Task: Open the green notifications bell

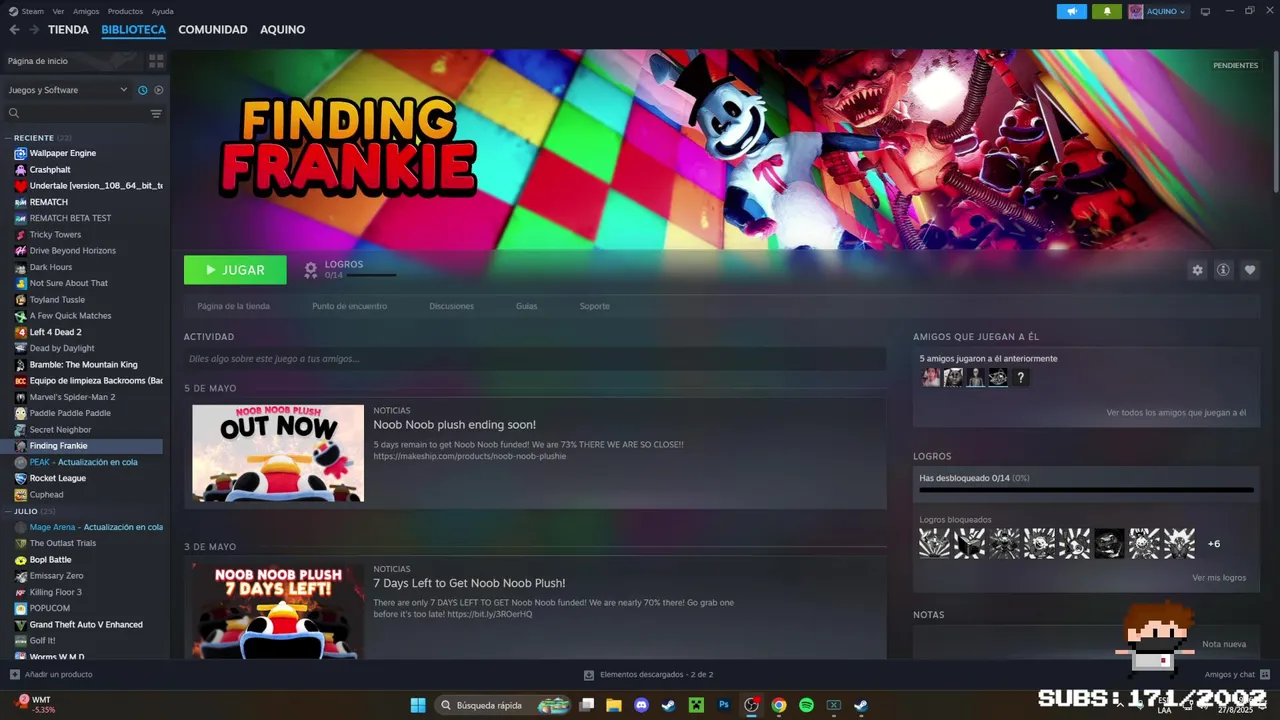Action: click(x=1107, y=11)
